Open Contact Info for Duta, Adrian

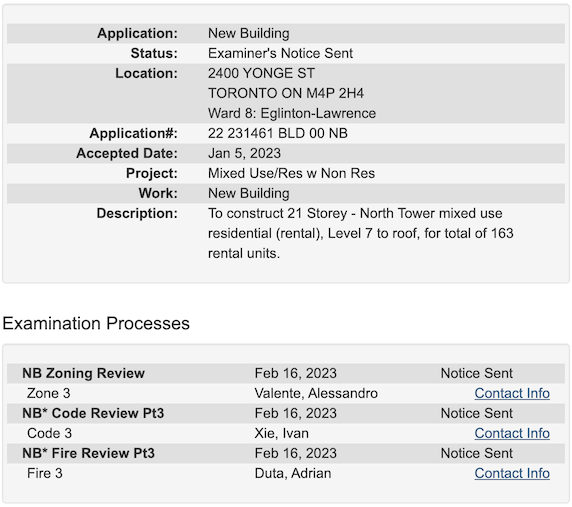coord(512,473)
